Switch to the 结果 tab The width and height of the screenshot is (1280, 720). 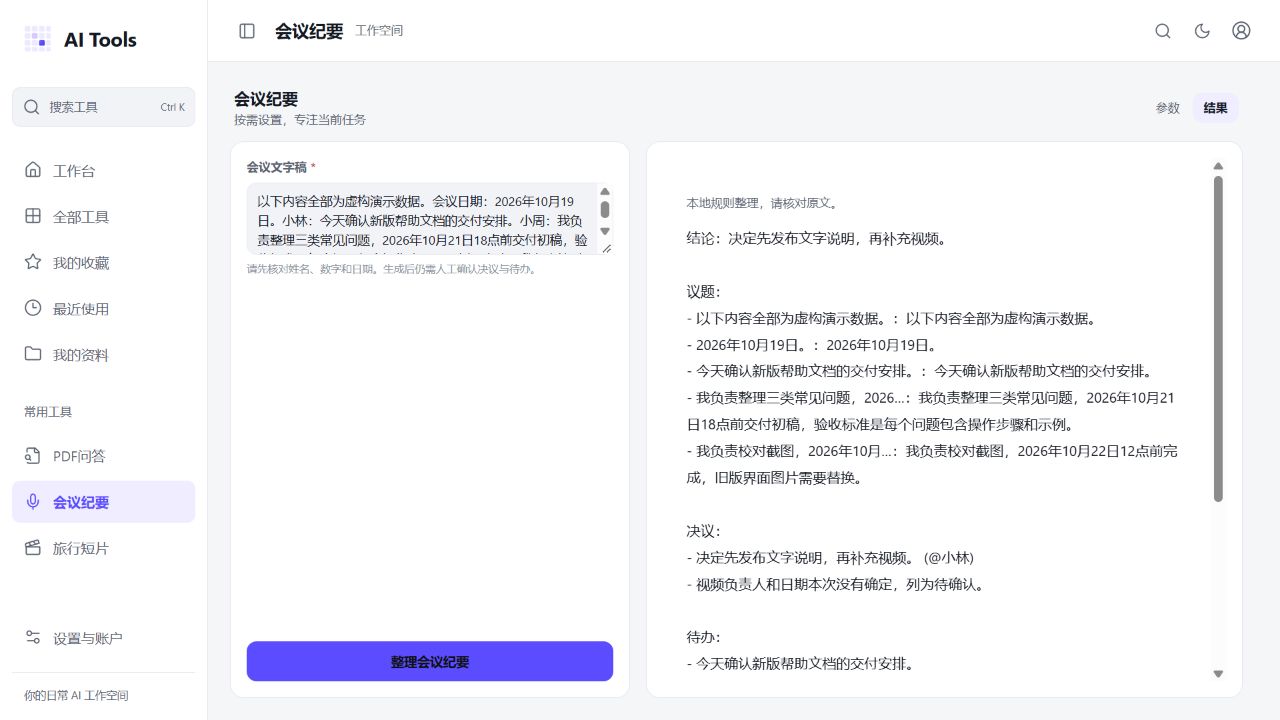(x=1216, y=108)
